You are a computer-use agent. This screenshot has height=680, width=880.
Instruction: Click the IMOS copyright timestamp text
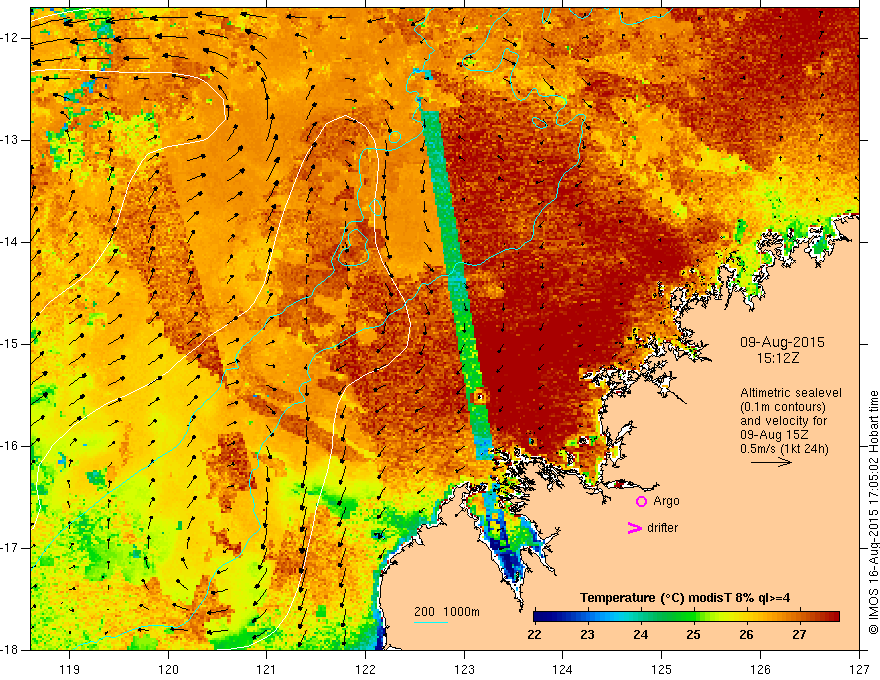coord(873,513)
